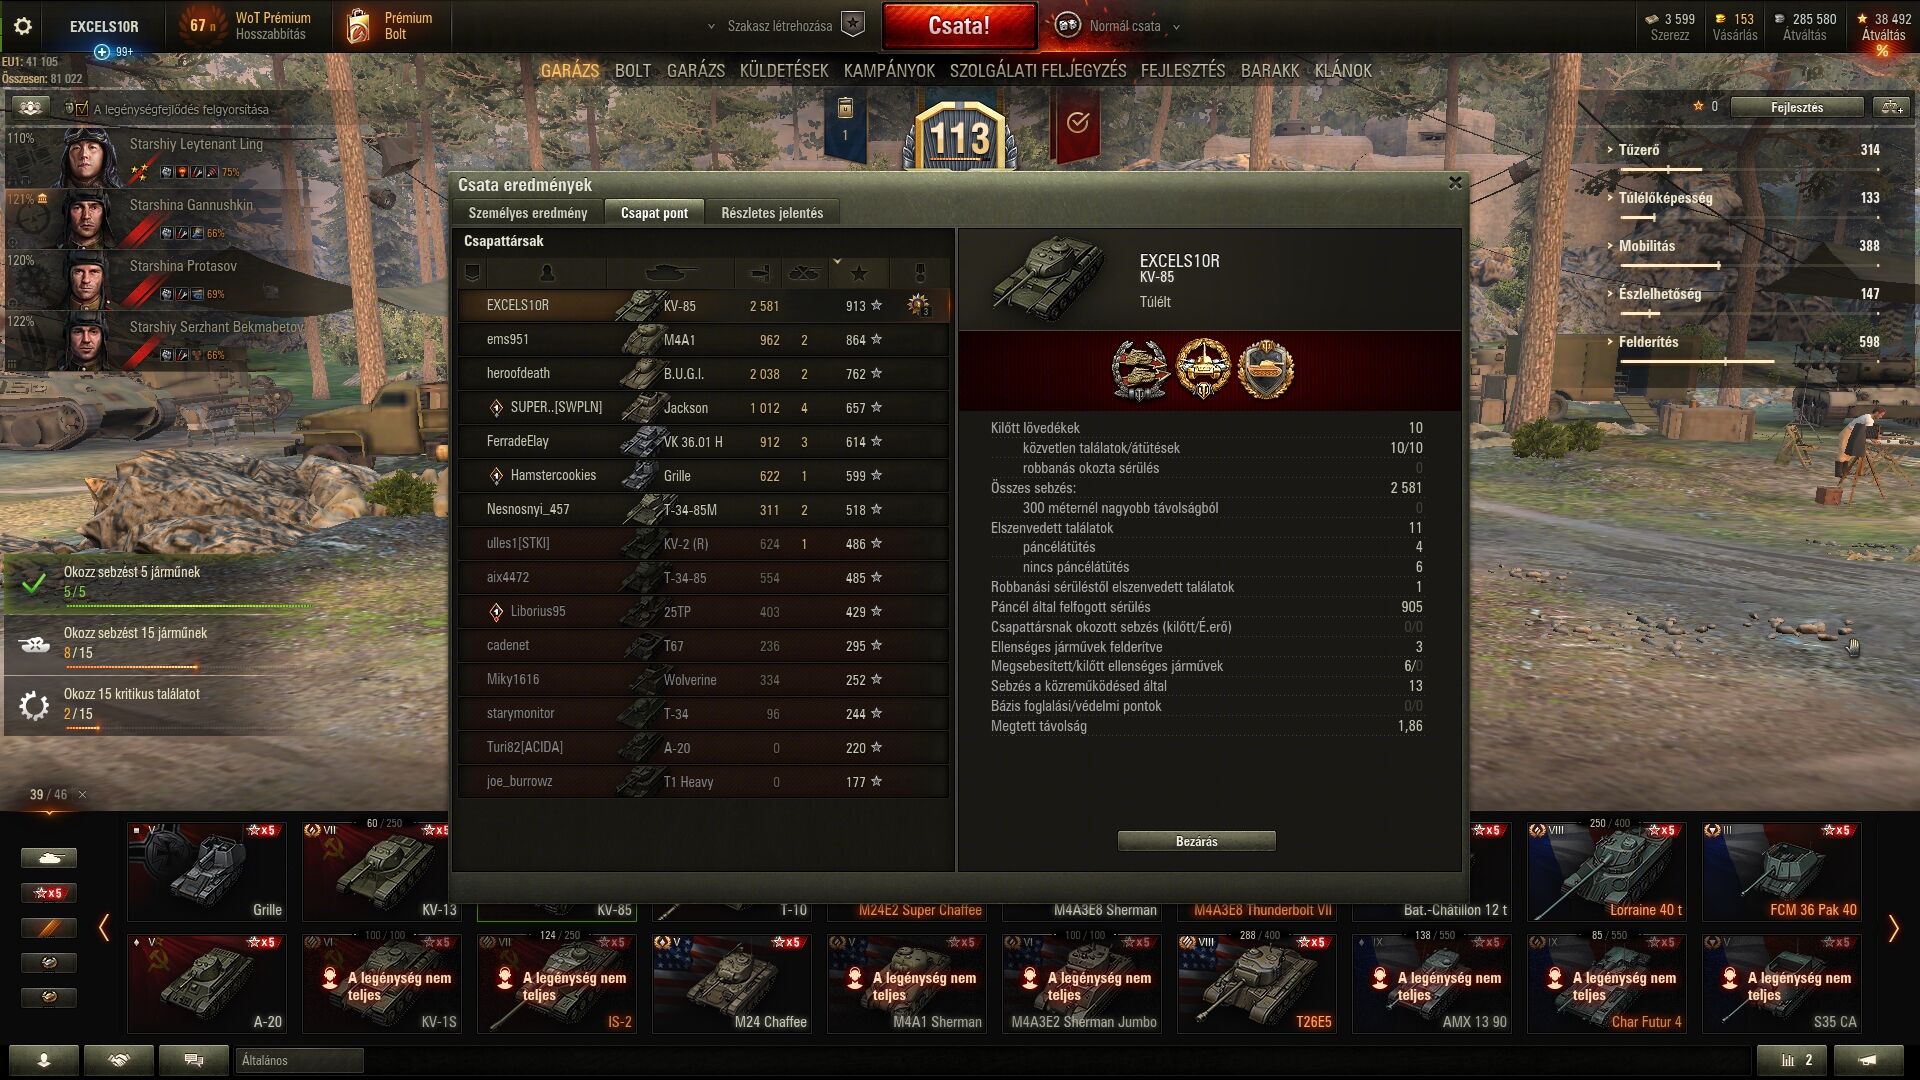Click the red Csata! button
Viewport: 1920px width, 1080px height.
click(x=959, y=26)
